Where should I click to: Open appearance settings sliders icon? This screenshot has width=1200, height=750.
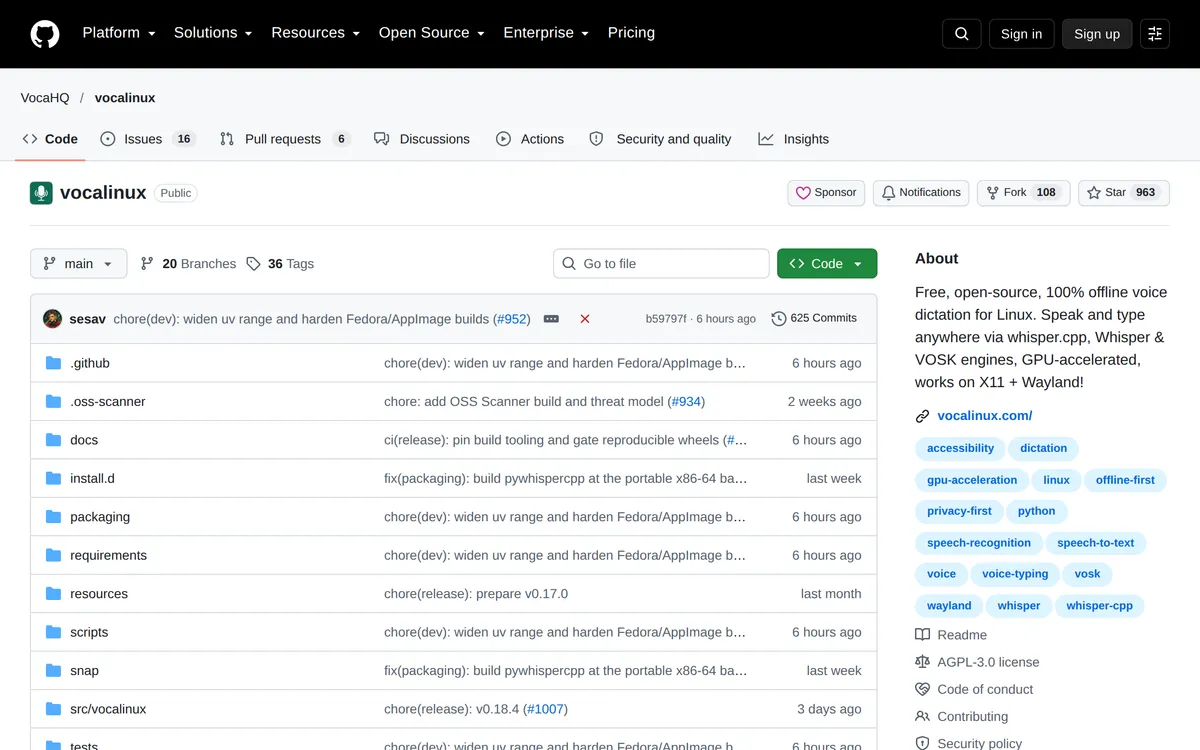[1155, 34]
